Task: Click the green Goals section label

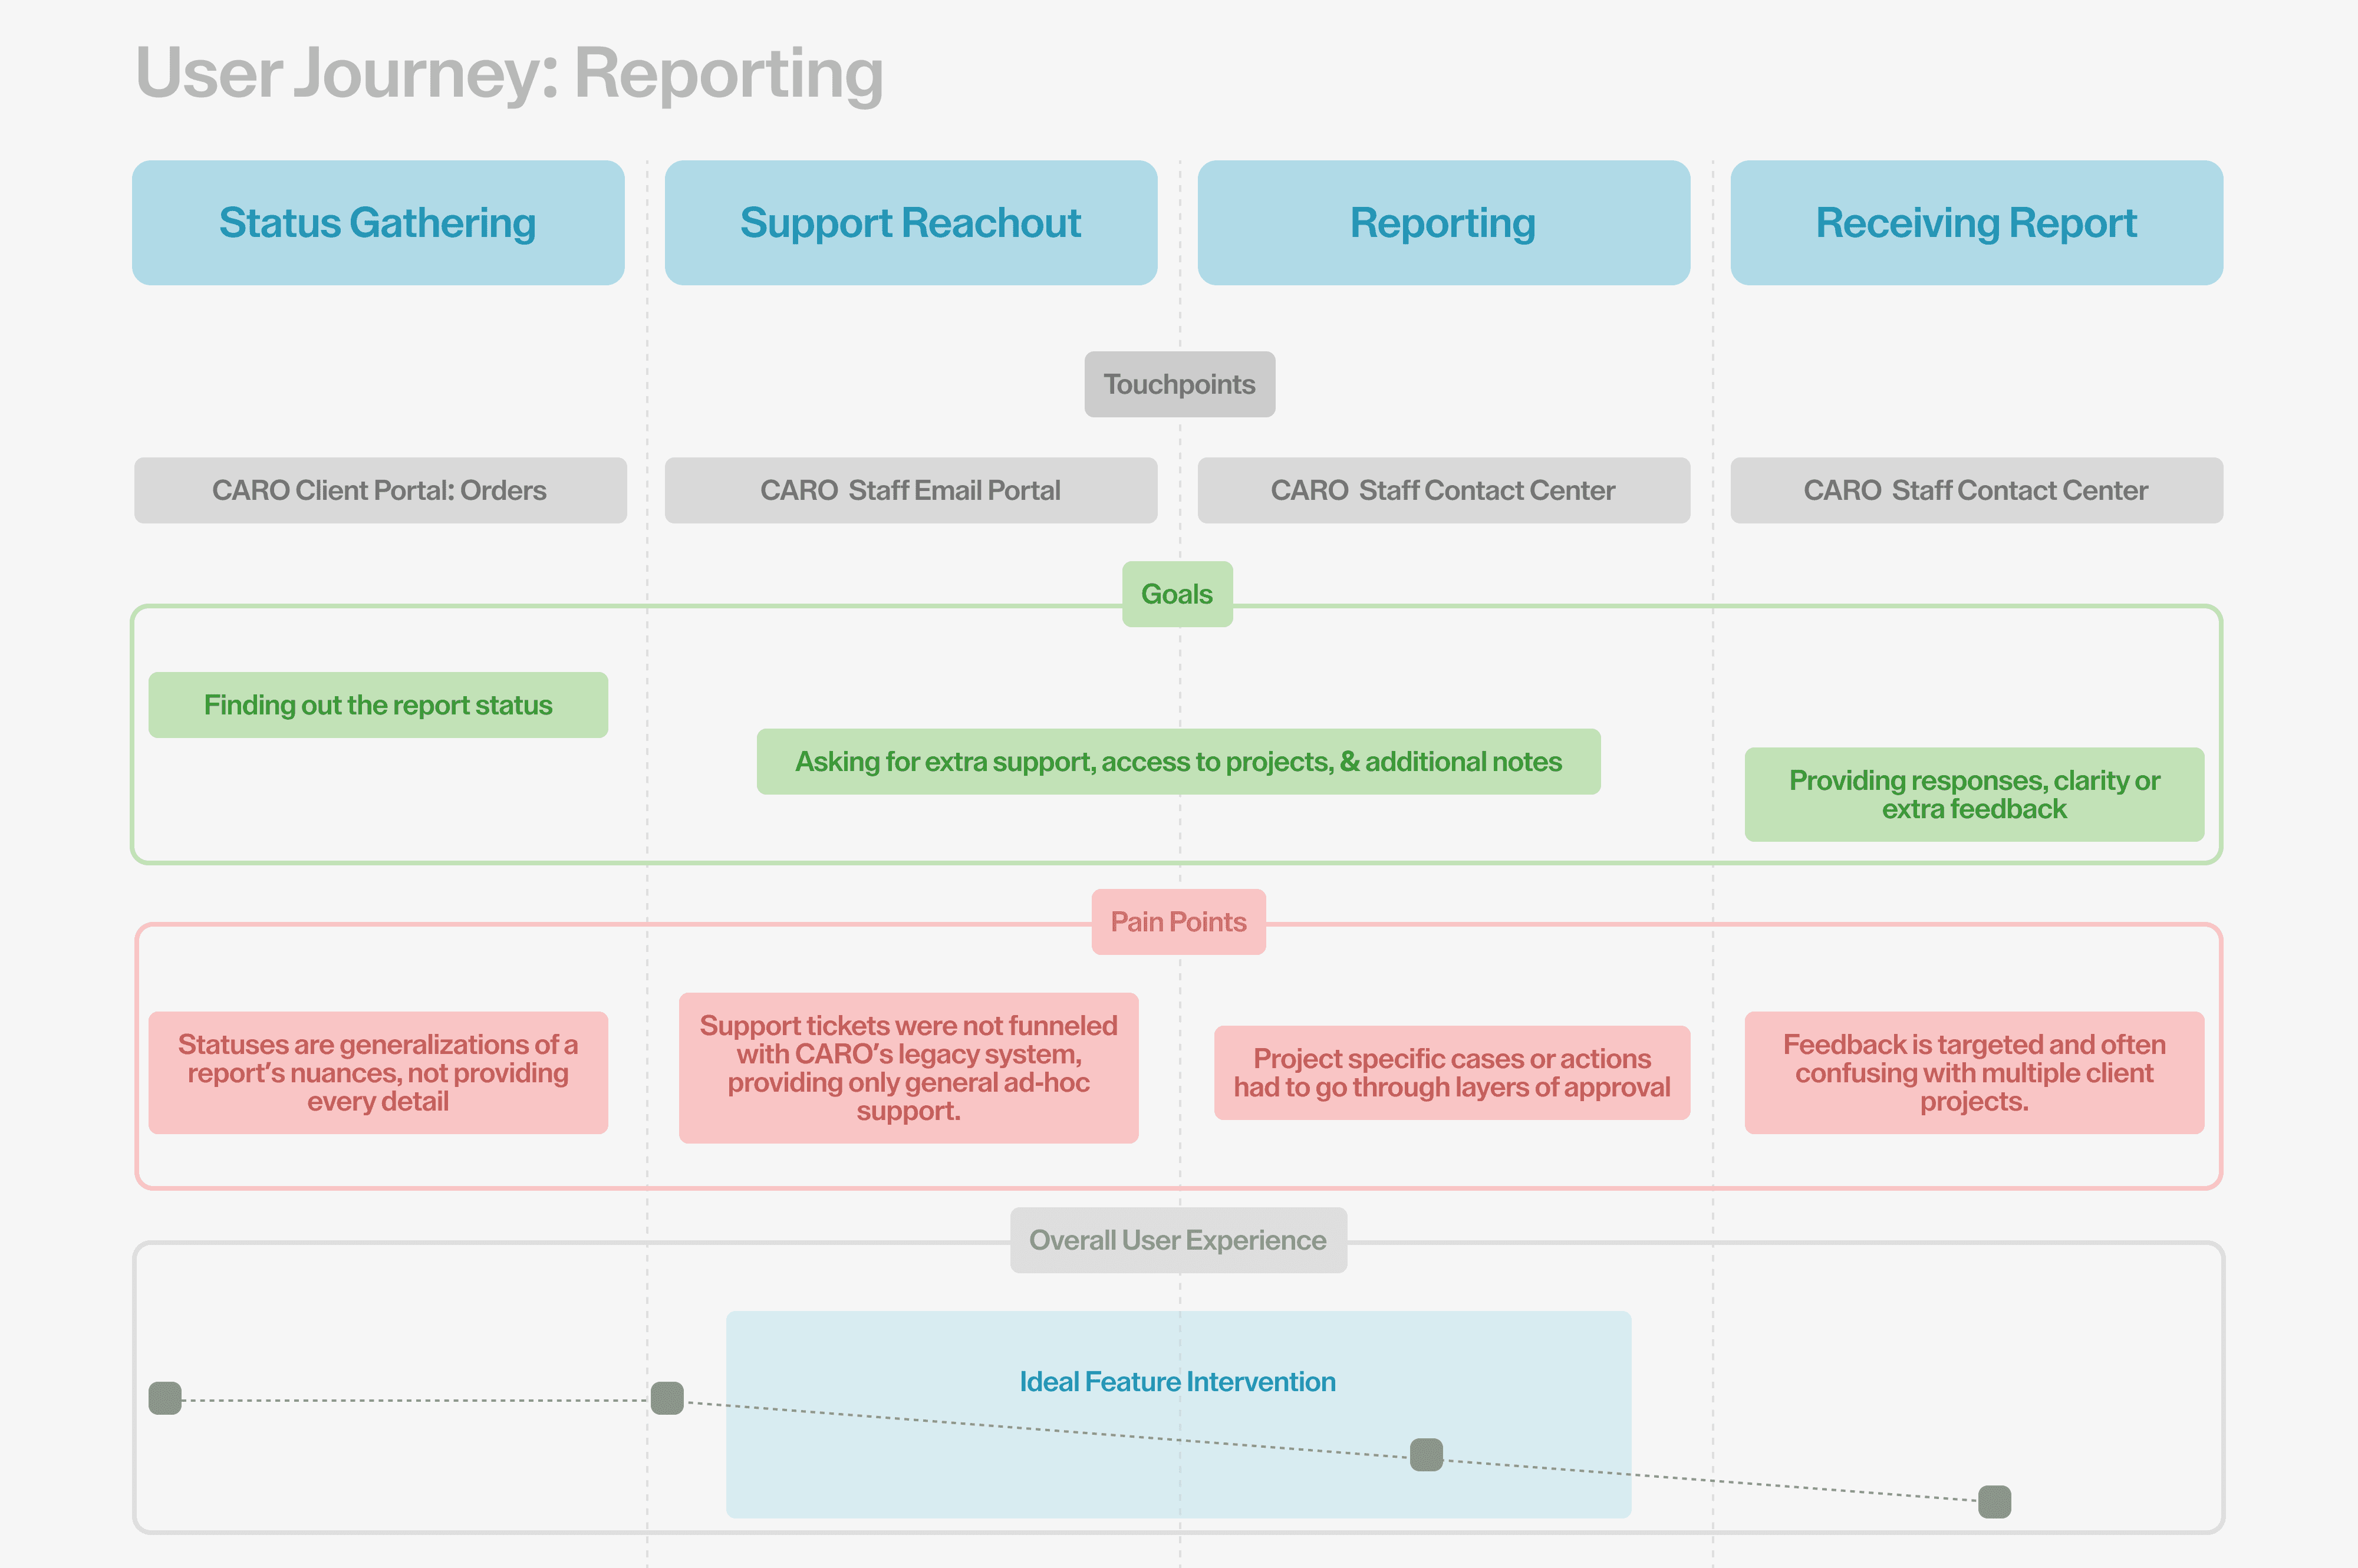Action: pos(1177,594)
